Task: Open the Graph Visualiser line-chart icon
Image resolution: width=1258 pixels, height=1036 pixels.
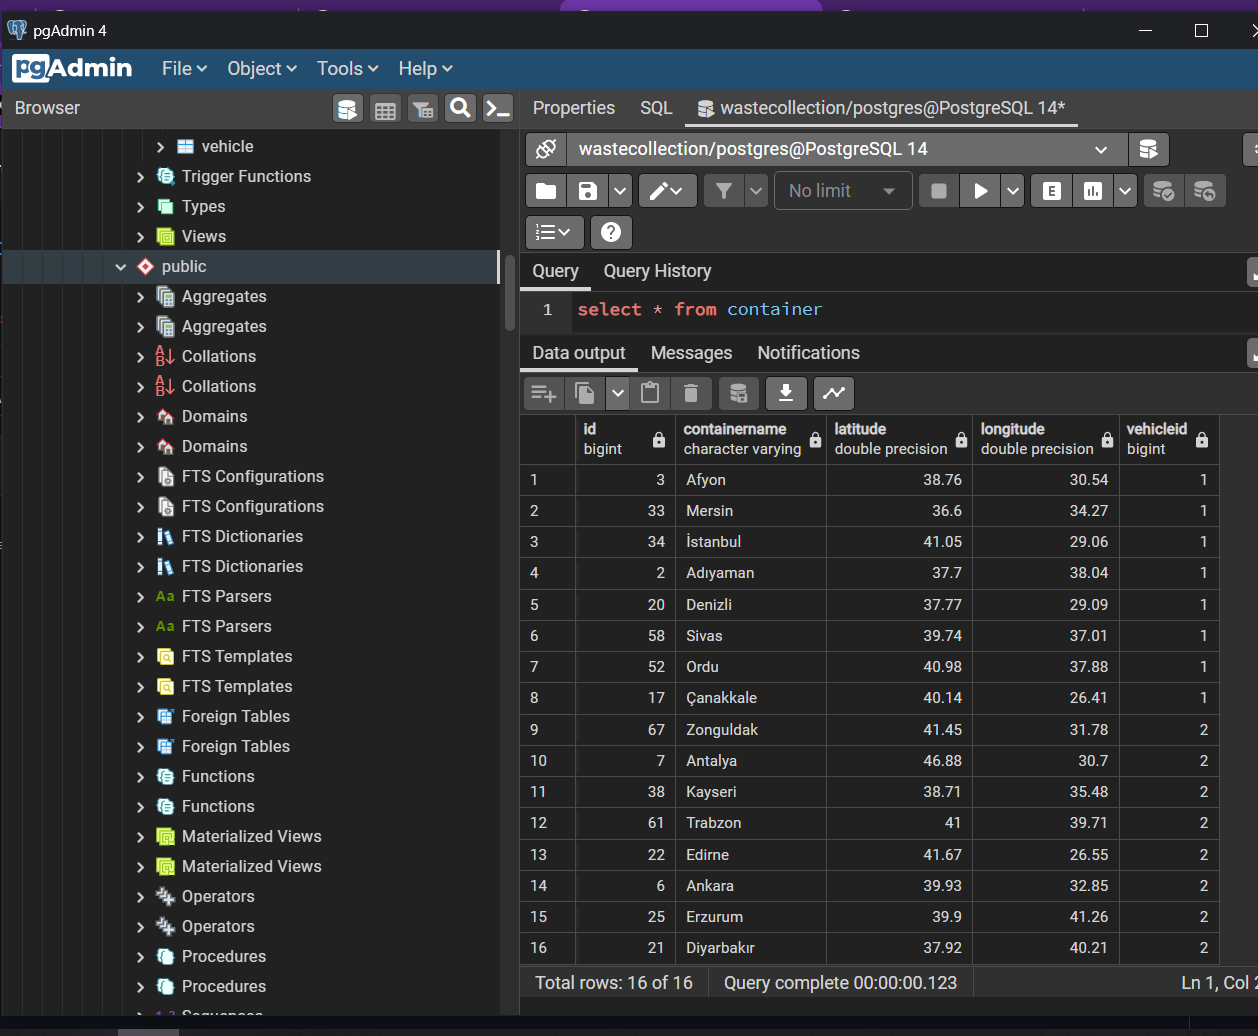Action: pyautogui.click(x=834, y=393)
